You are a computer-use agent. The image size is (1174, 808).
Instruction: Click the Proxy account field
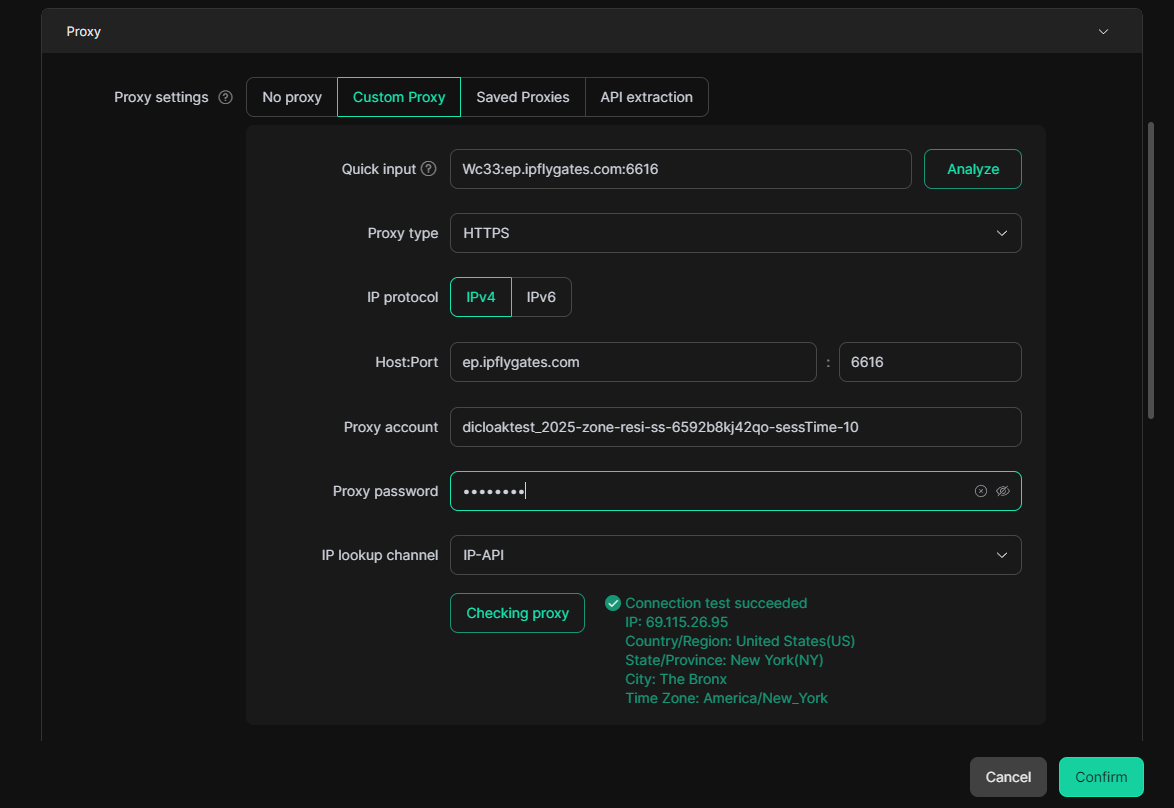click(x=735, y=427)
